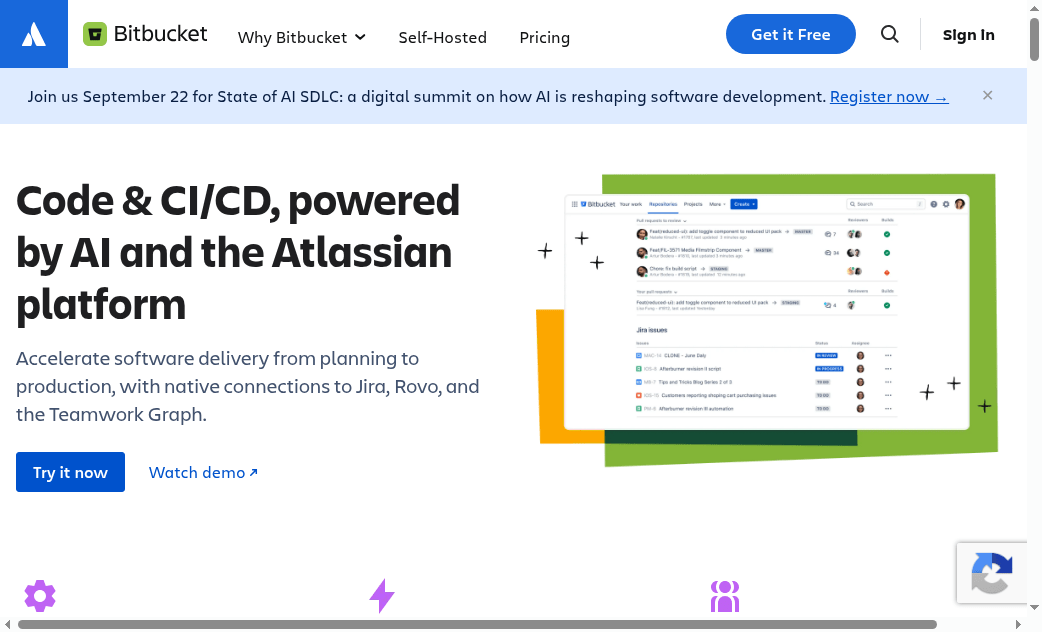
Task: Click the horizontal scrollbar thumb
Action: coord(477,625)
